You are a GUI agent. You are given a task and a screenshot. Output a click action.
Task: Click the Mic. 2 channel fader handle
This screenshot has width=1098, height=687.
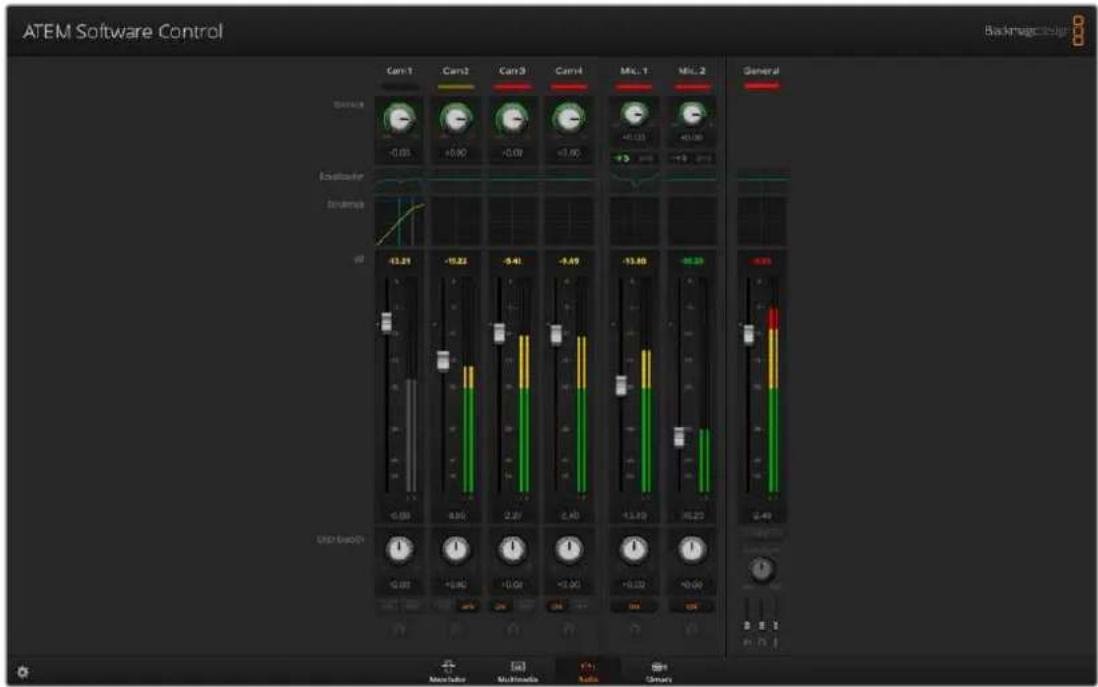[679, 436]
